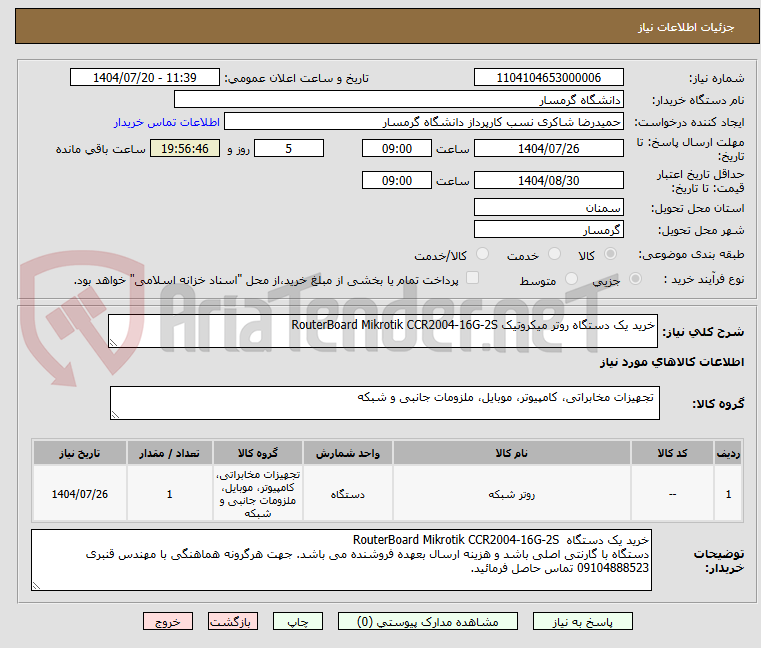Click the remaining time field 19:56:46
761x648 pixels.
(x=185, y=148)
